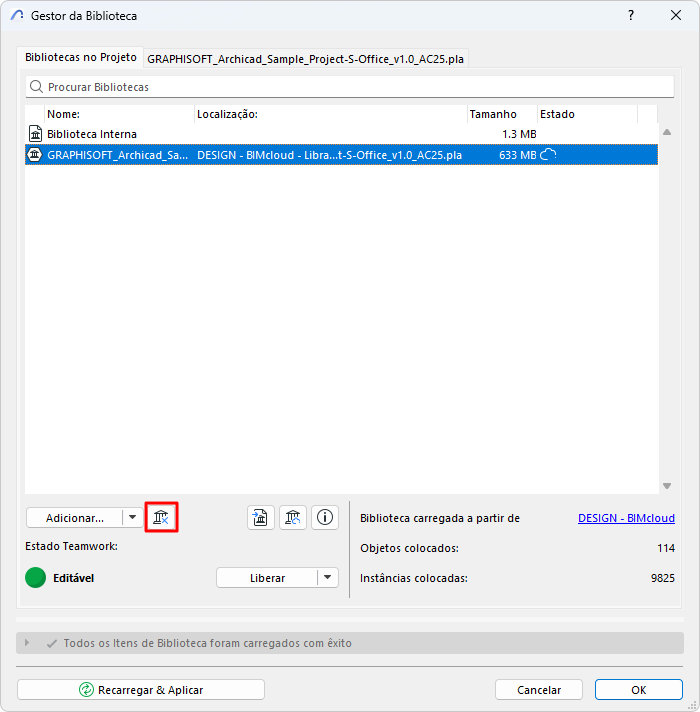
Task: Open the library information icon
Action: 325,517
